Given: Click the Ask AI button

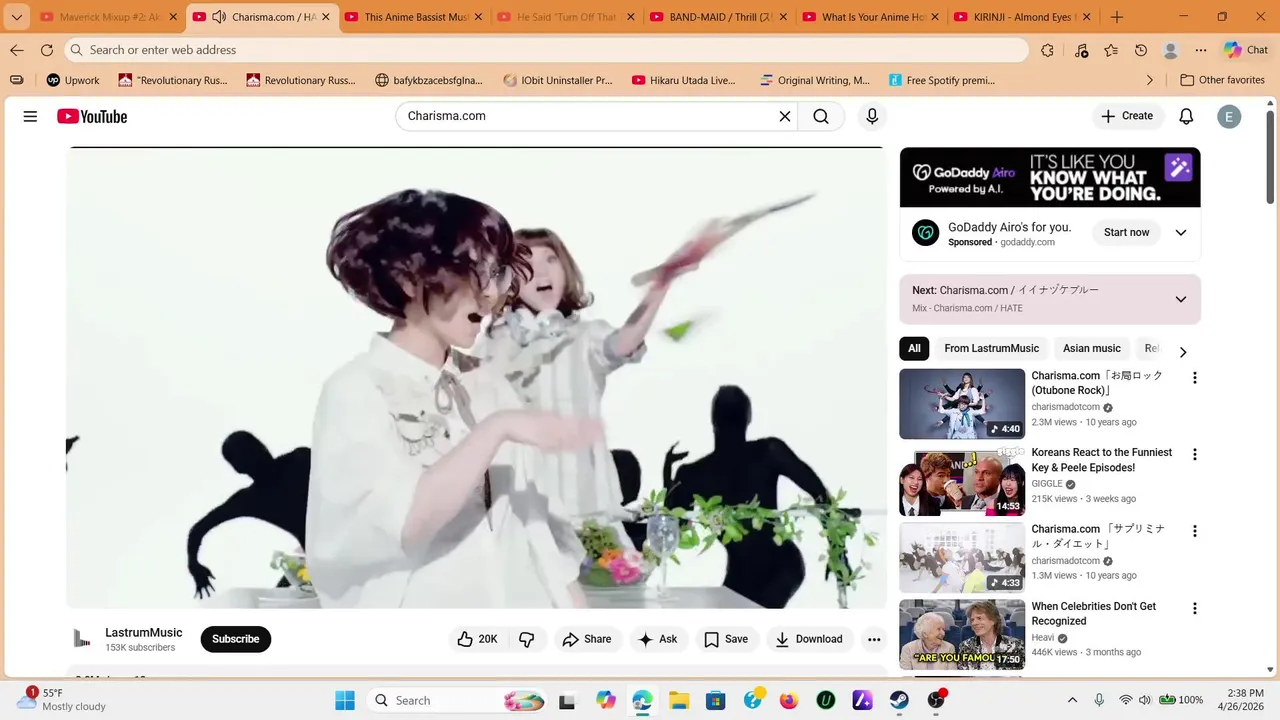Looking at the screenshot, I should 658,639.
